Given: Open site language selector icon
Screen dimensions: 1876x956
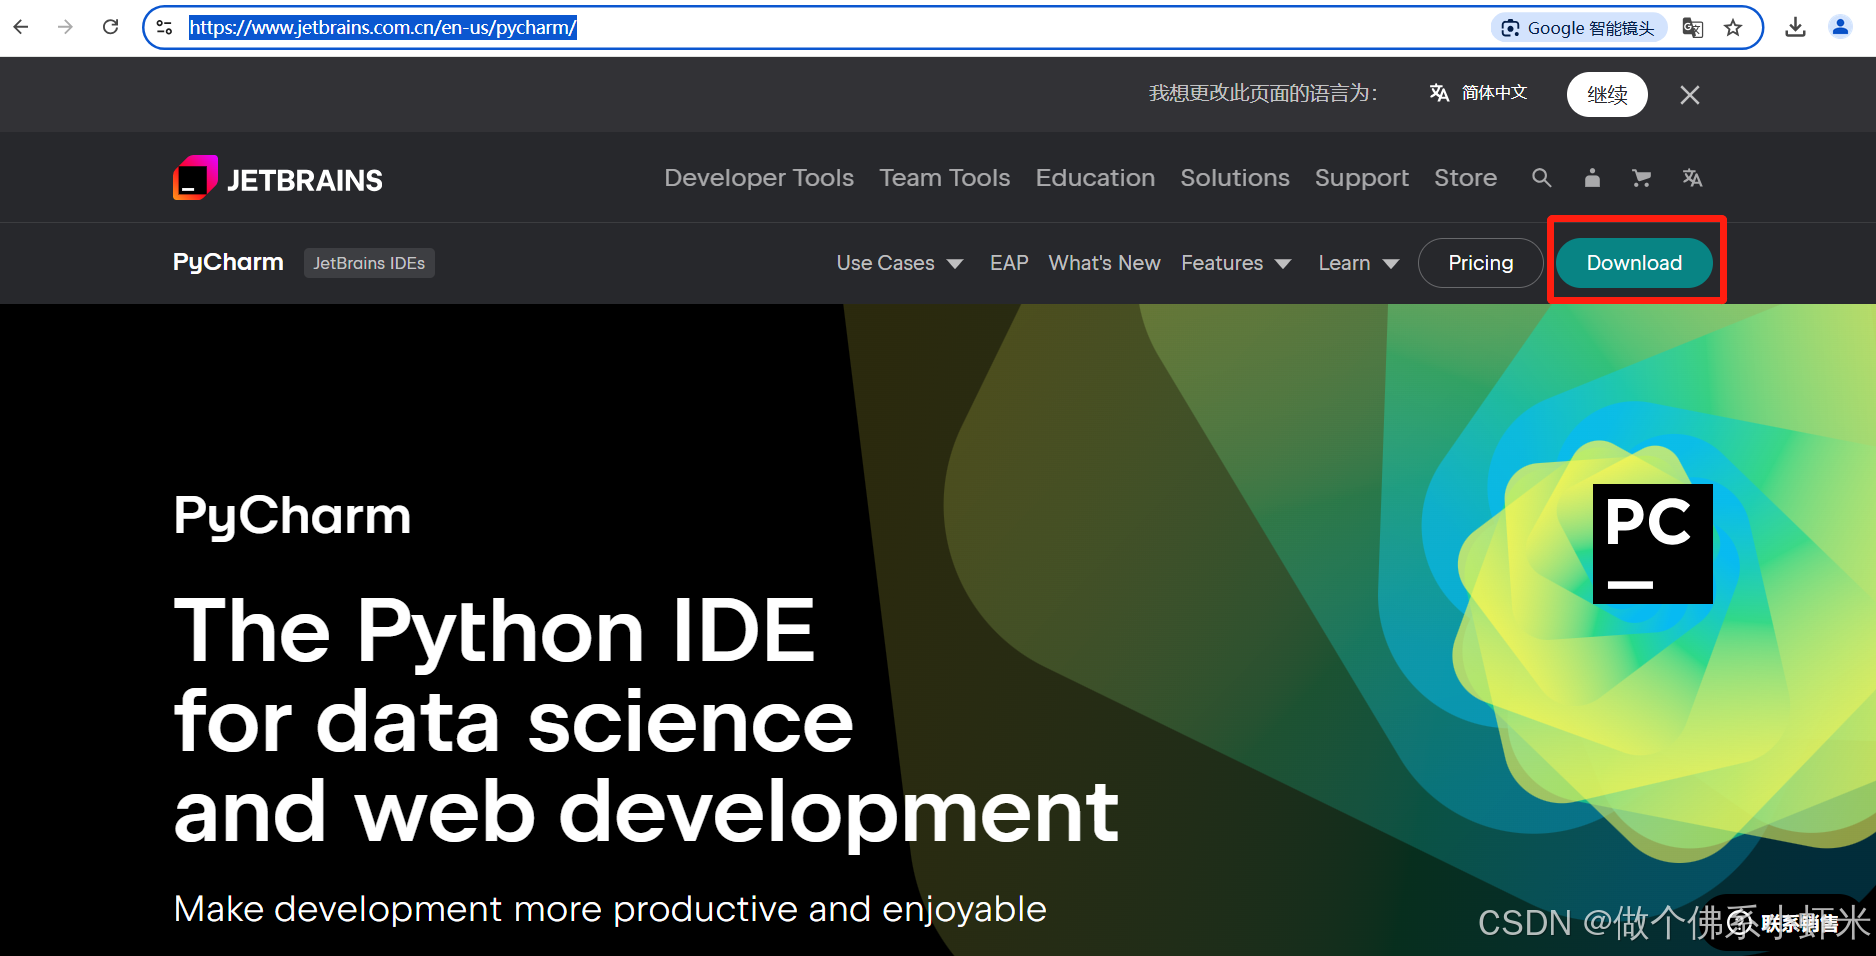Looking at the screenshot, I should coord(1692,178).
